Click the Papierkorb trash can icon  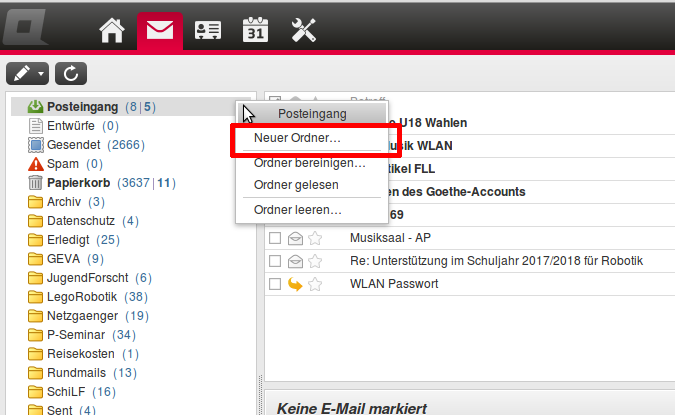pyautogui.click(x=35, y=183)
